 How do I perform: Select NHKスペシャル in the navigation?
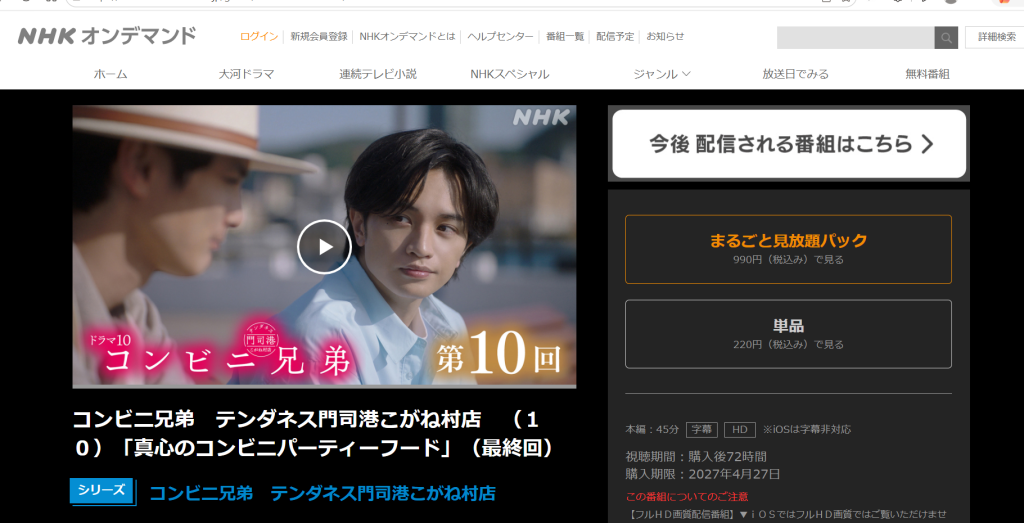pos(509,74)
